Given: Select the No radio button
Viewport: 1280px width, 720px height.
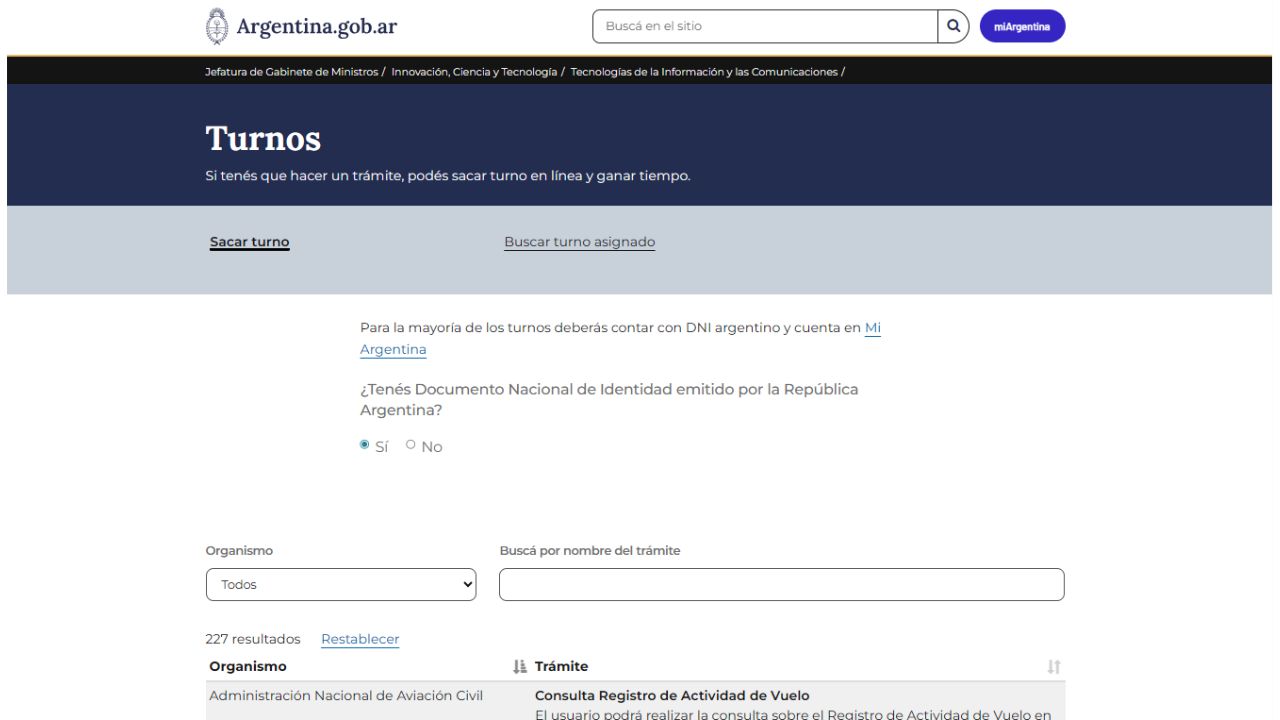Looking at the screenshot, I should pos(411,446).
